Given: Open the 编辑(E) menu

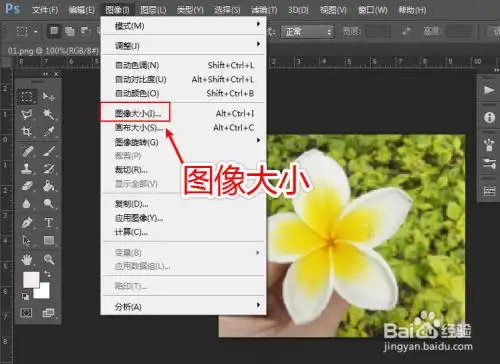Looking at the screenshot, I should (81, 10).
